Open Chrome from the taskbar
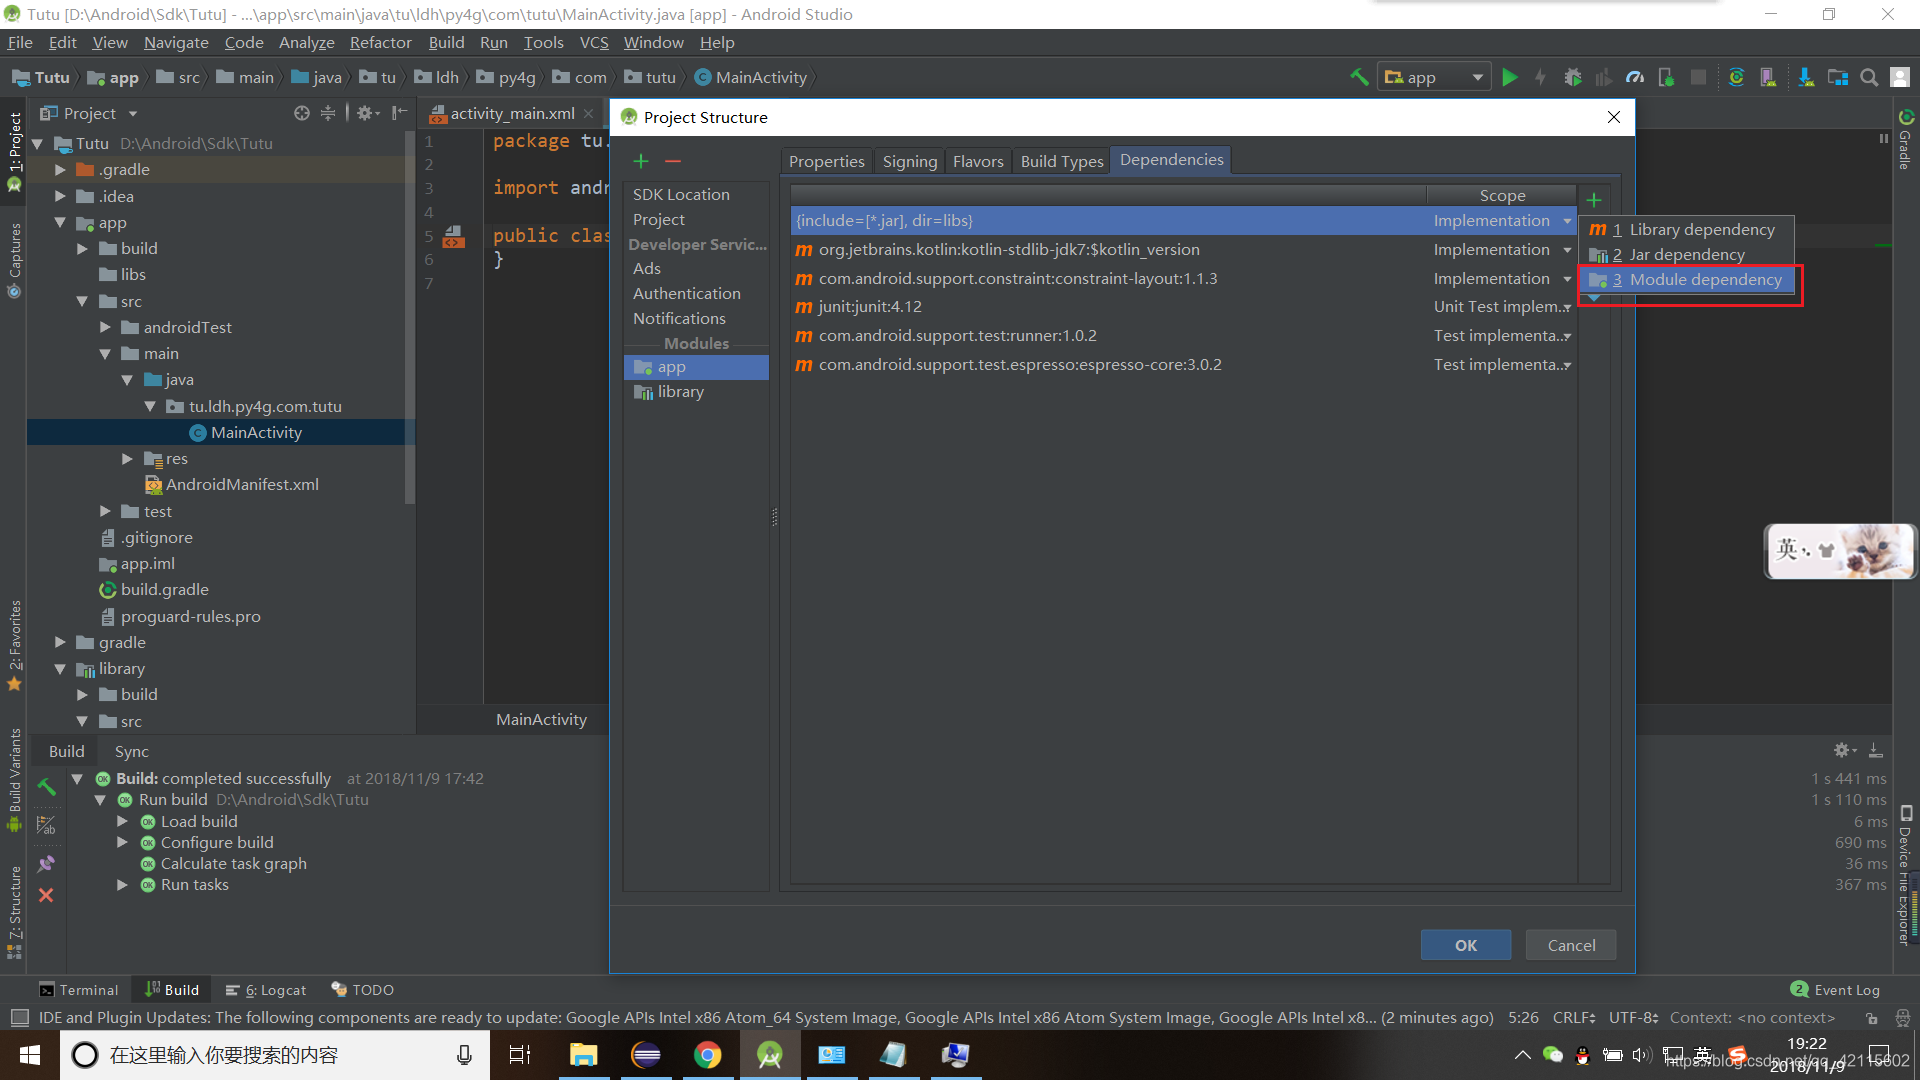 click(x=707, y=1055)
